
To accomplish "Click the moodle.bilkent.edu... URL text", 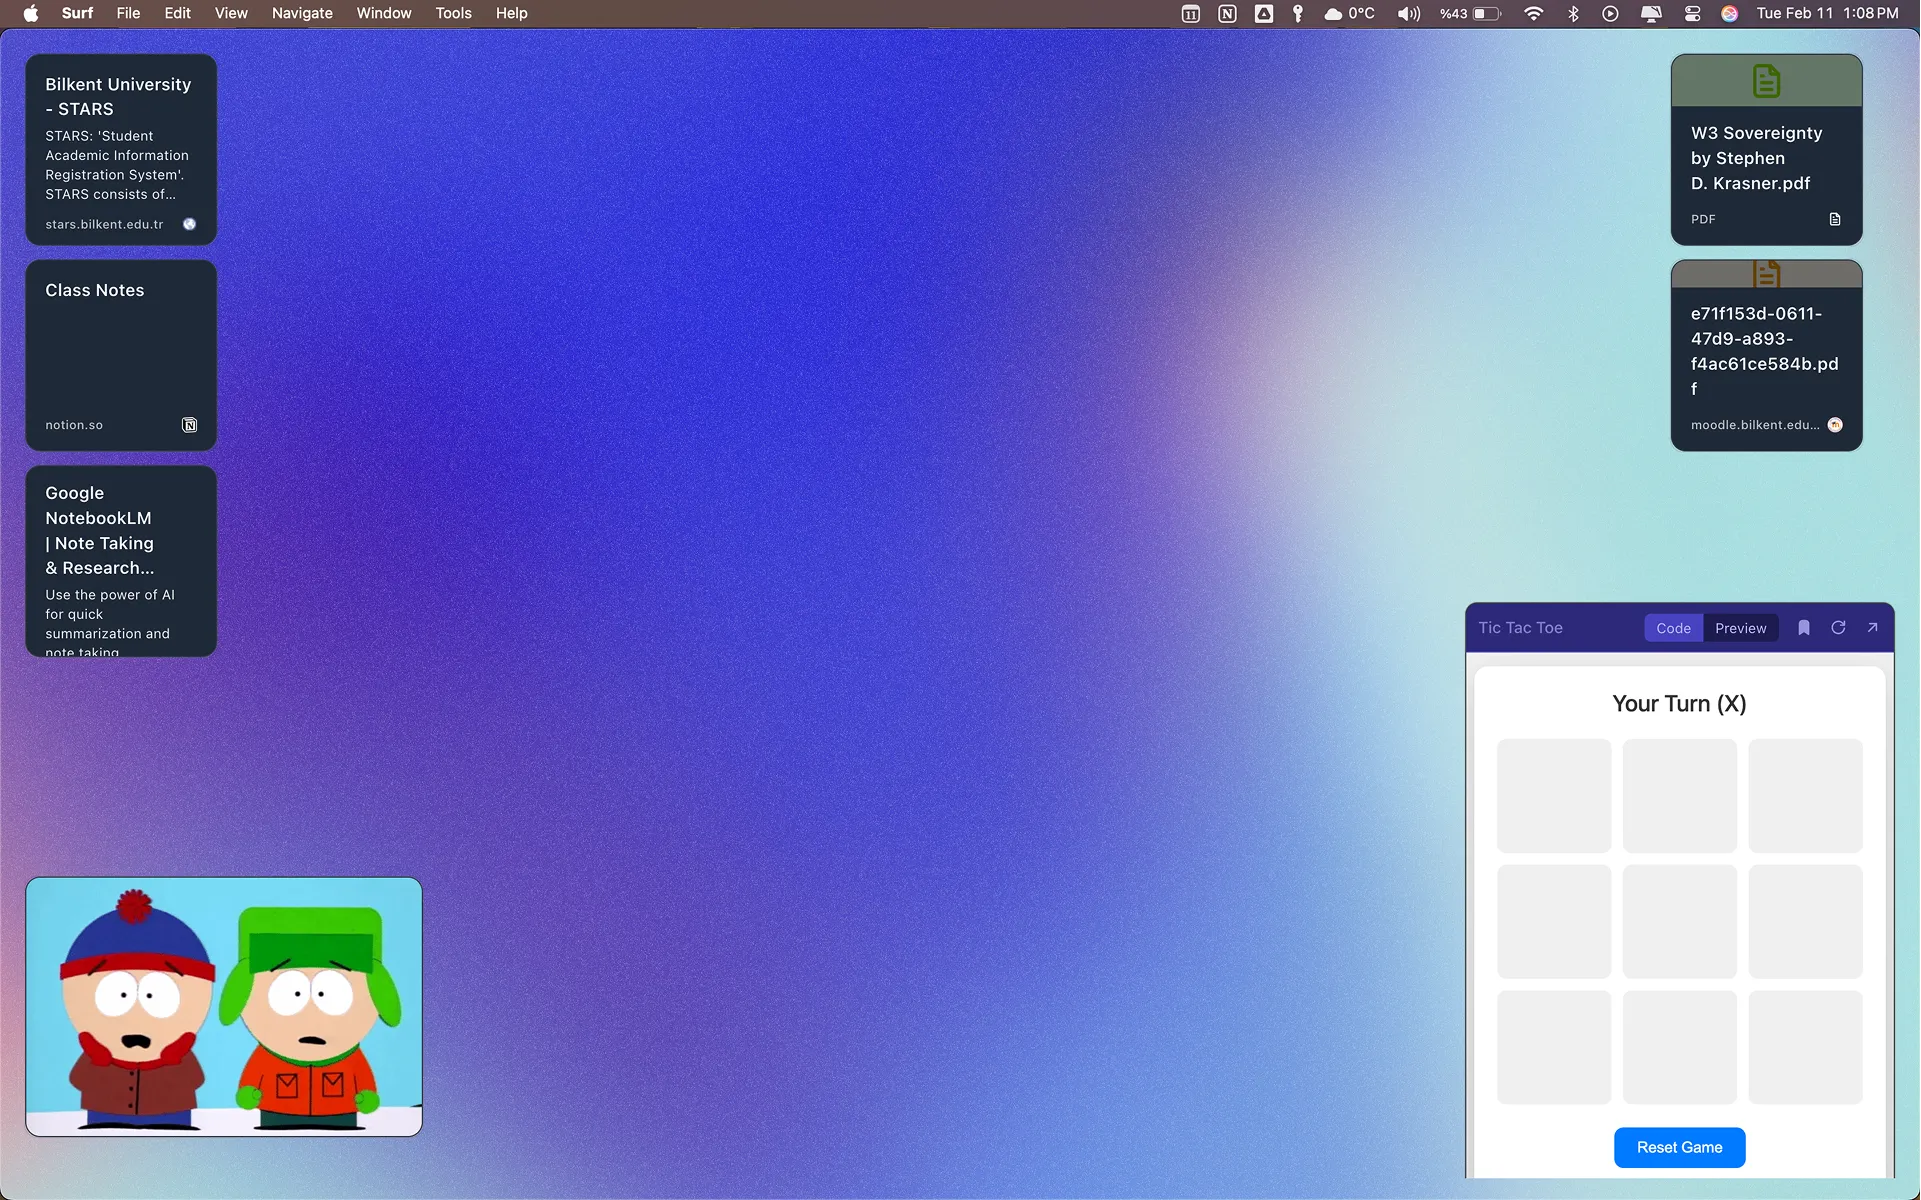I will (1755, 425).
